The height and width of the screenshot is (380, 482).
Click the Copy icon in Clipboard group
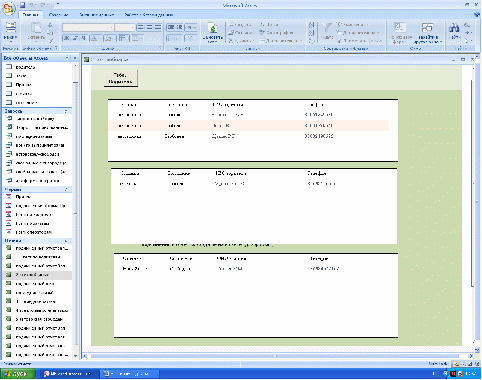pos(50,33)
